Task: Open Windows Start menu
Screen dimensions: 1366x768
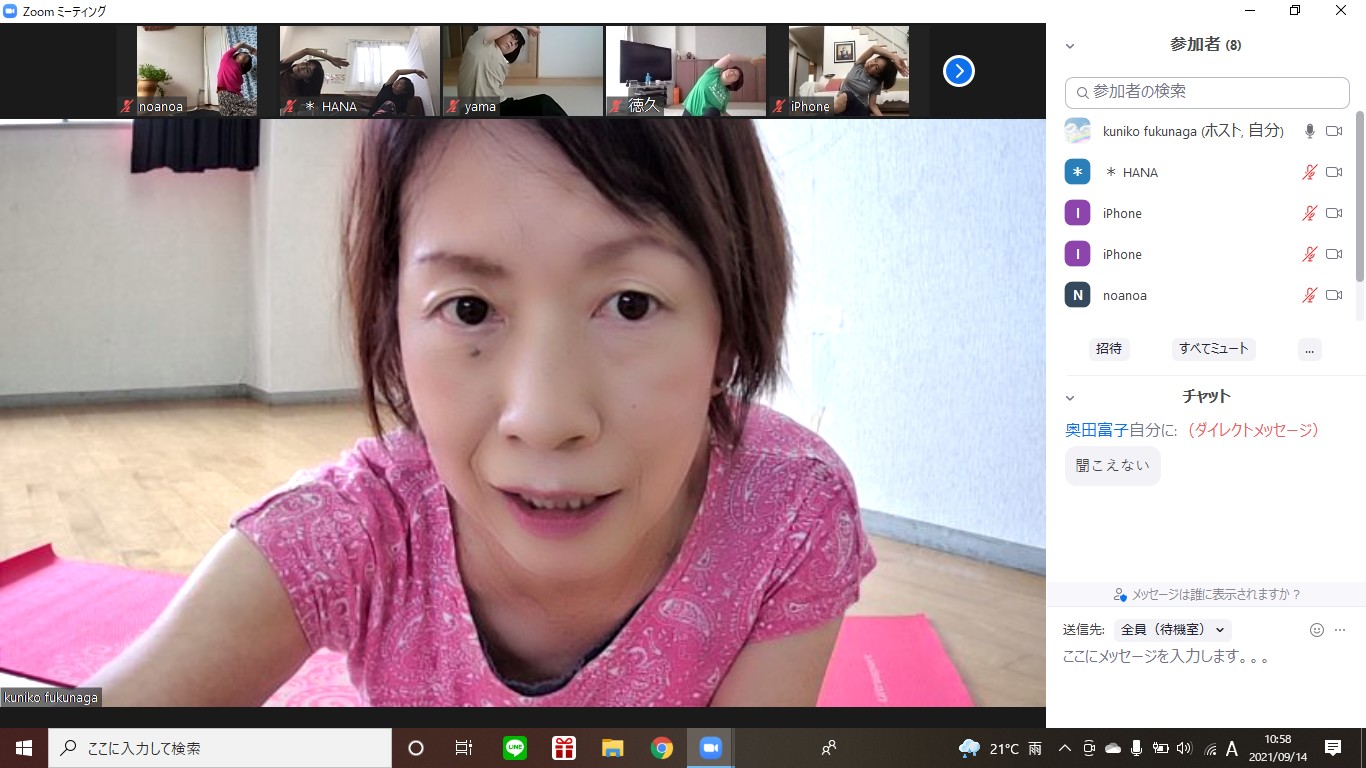Action: [x=23, y=748]
